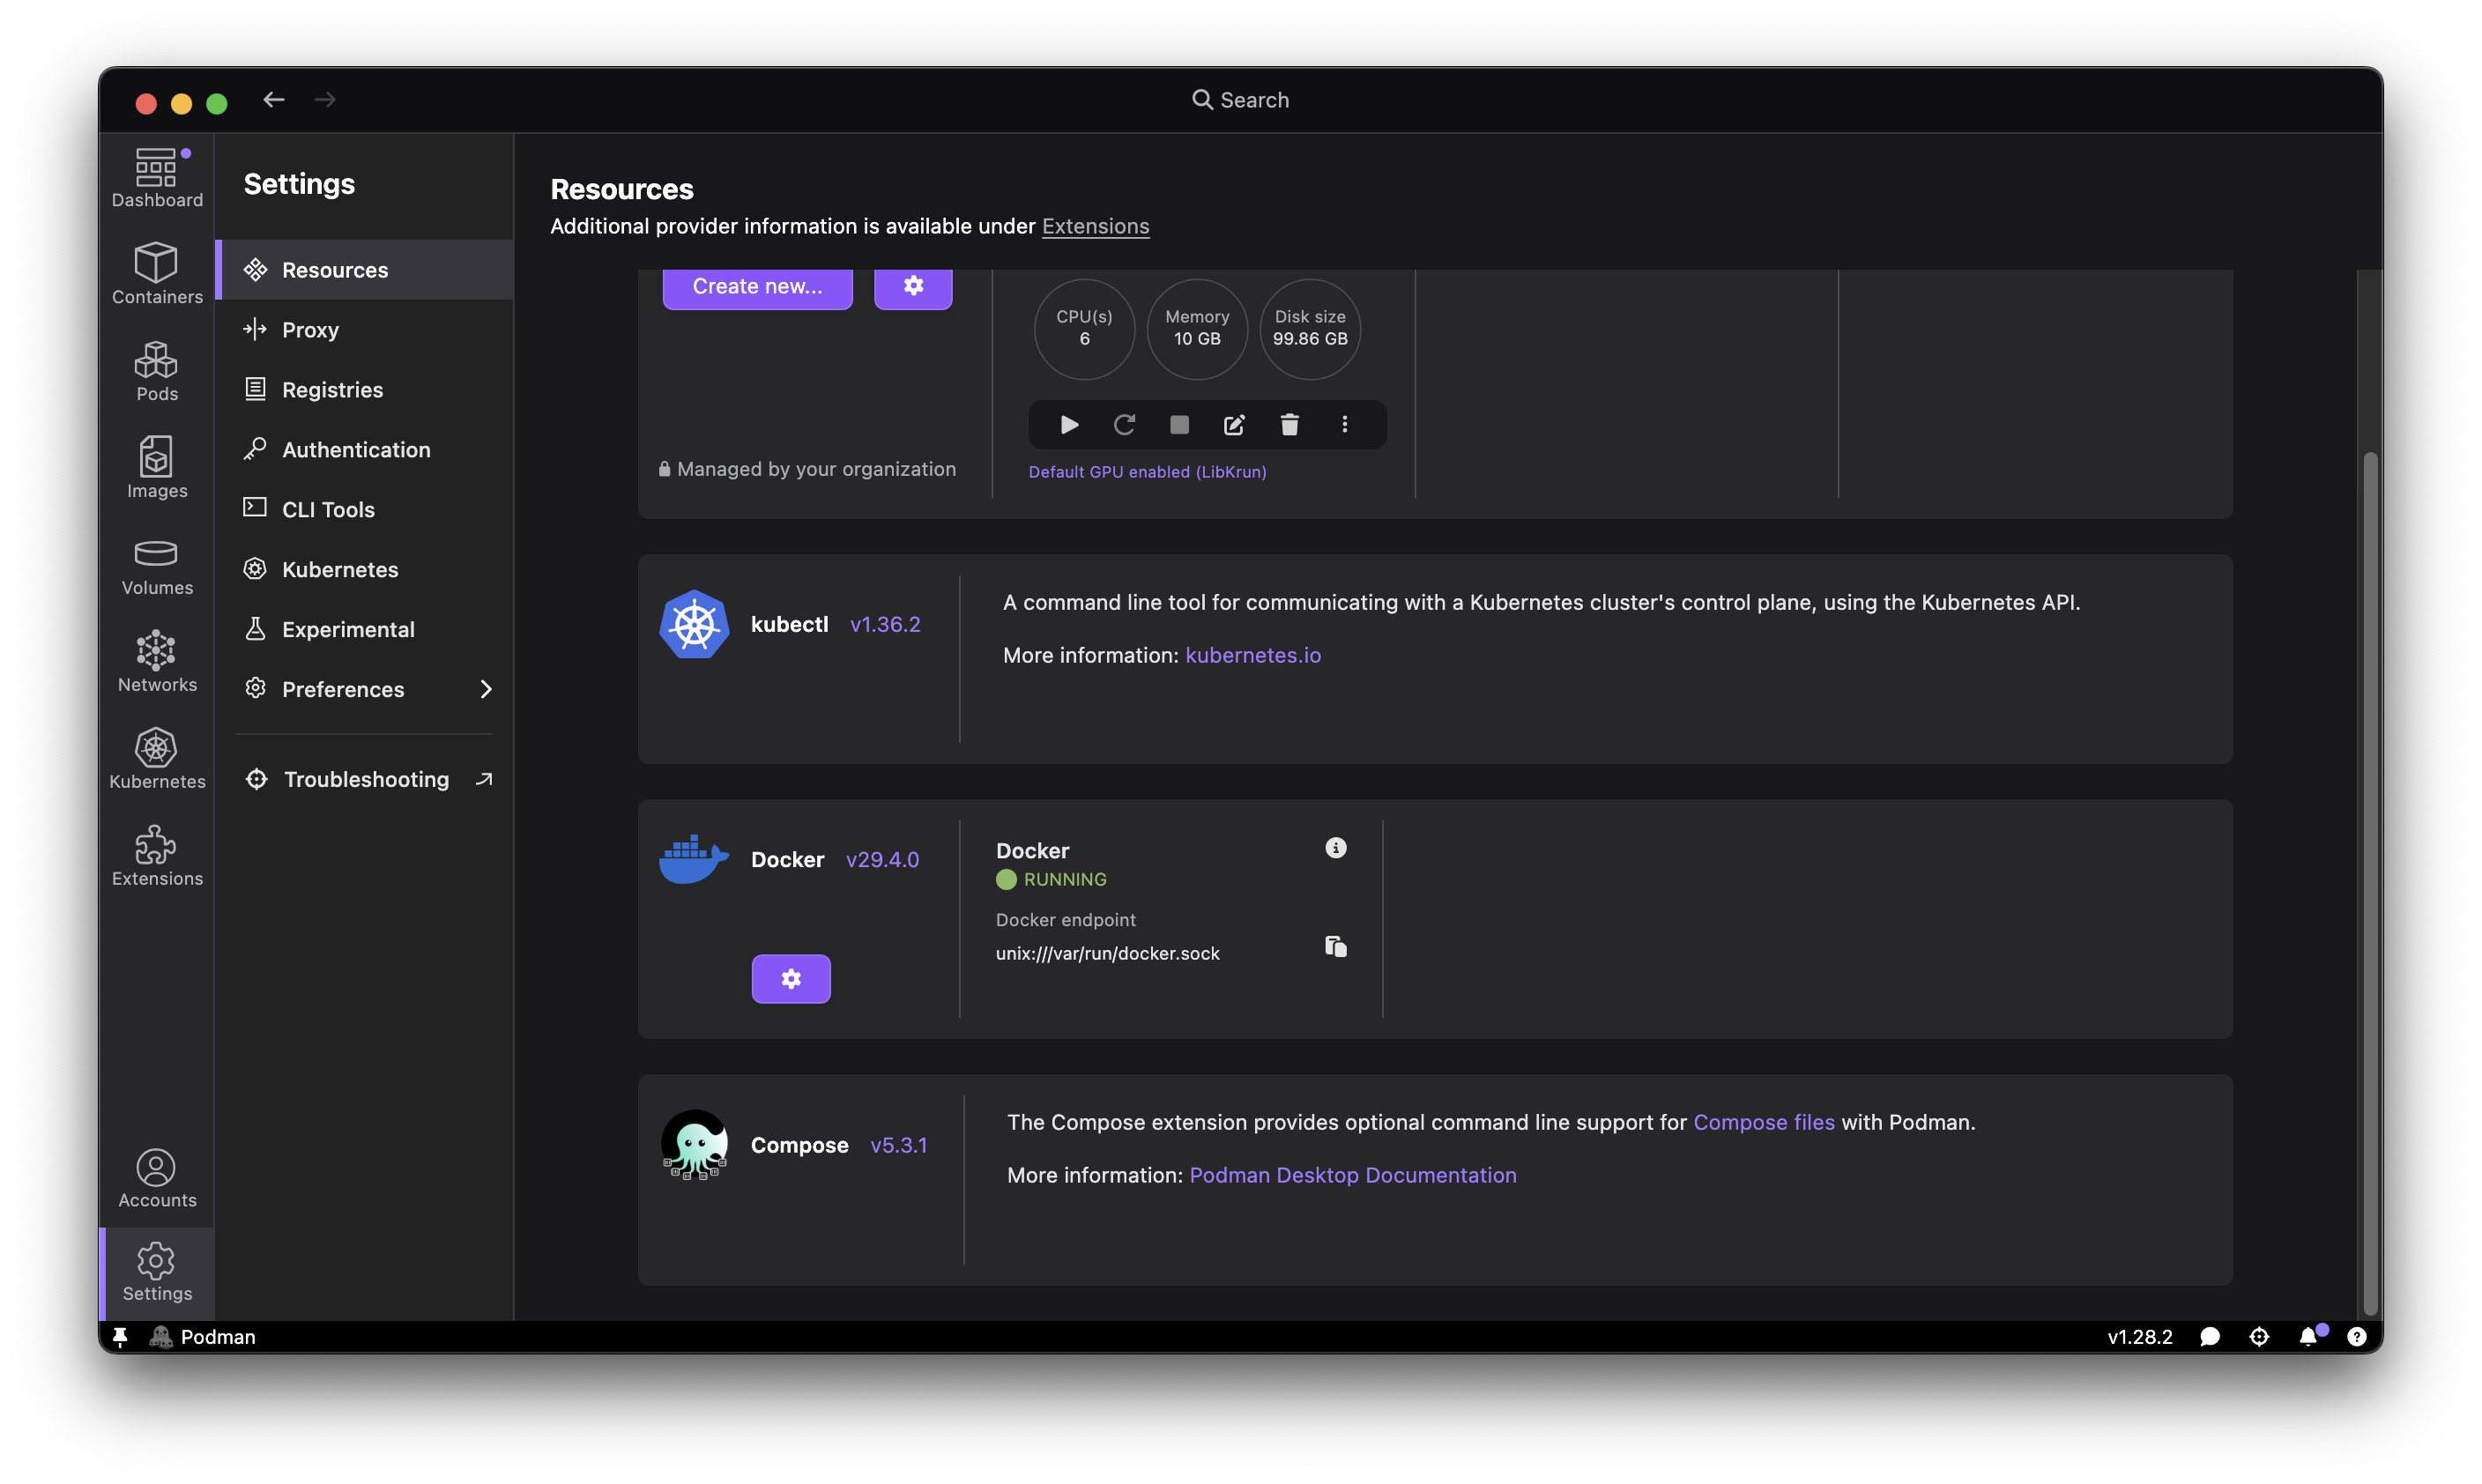This screenshot has height=1484, width=2482.
Task: Open Podman Desktop Documentation link
Action: coord(1352,1175)
